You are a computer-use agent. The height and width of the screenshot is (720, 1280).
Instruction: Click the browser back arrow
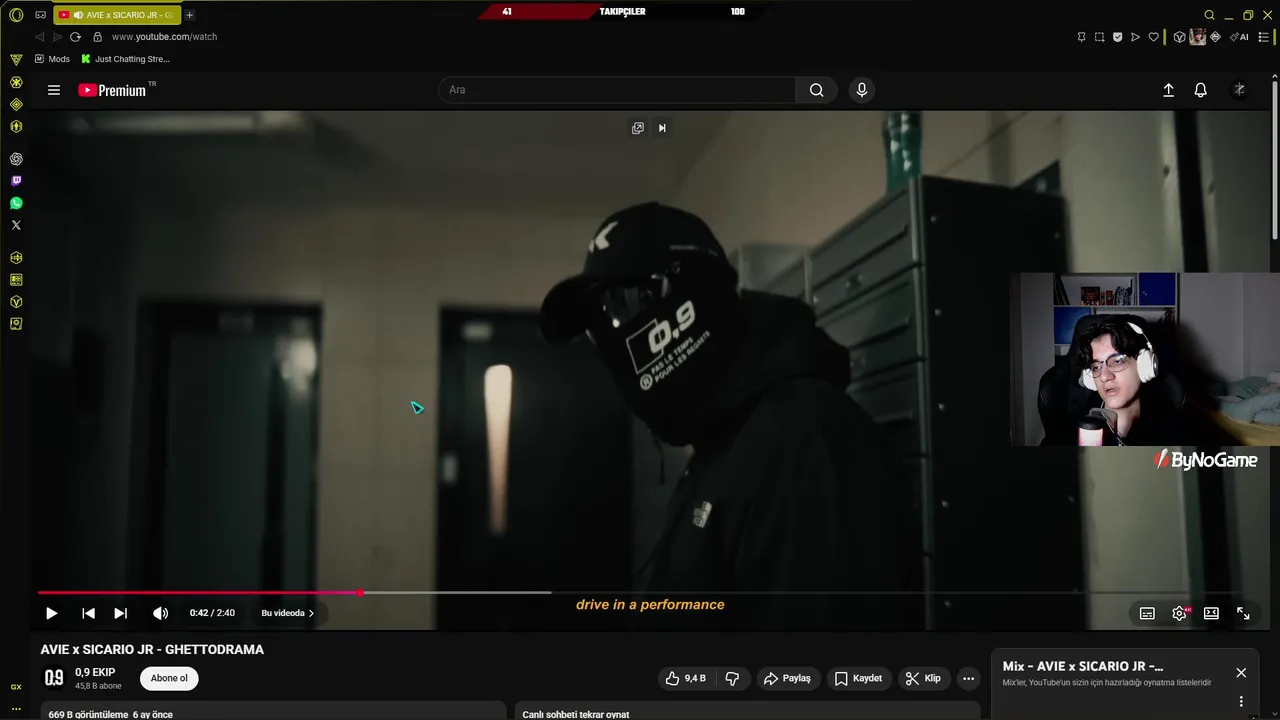click(x=39, y=37)
